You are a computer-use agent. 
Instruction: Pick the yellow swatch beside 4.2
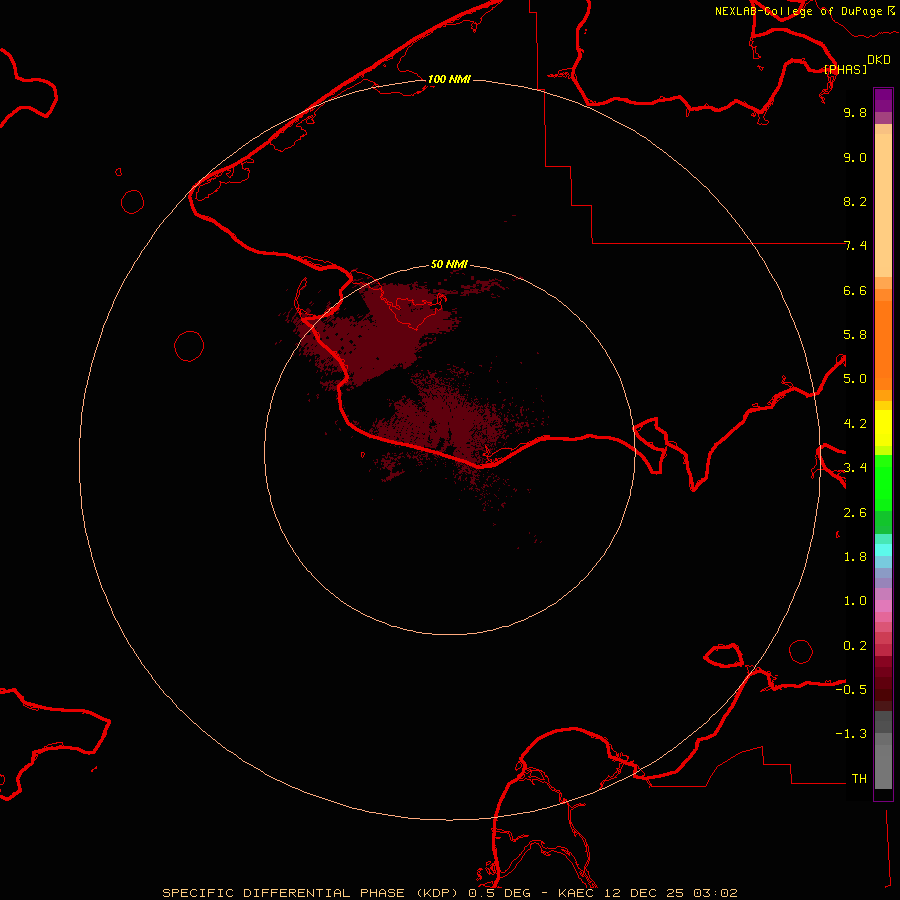[x=883, y=423]
